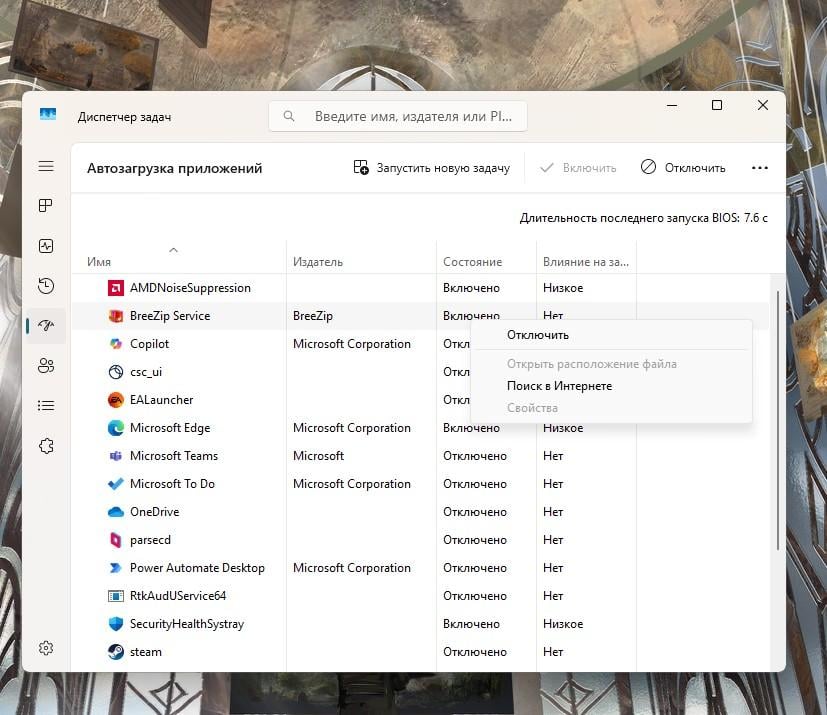Image resolution: width=827 pixels, height=715 pixels.
Task: Click Отключено status in OneDrive row
Action: [475, 512]
